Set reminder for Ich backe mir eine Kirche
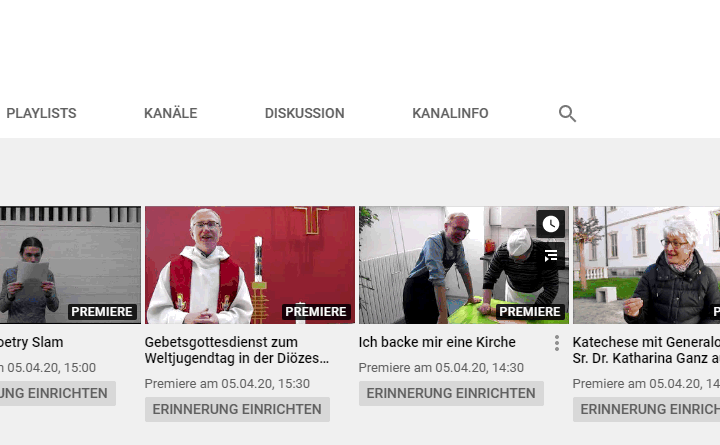 pos(451,393)
